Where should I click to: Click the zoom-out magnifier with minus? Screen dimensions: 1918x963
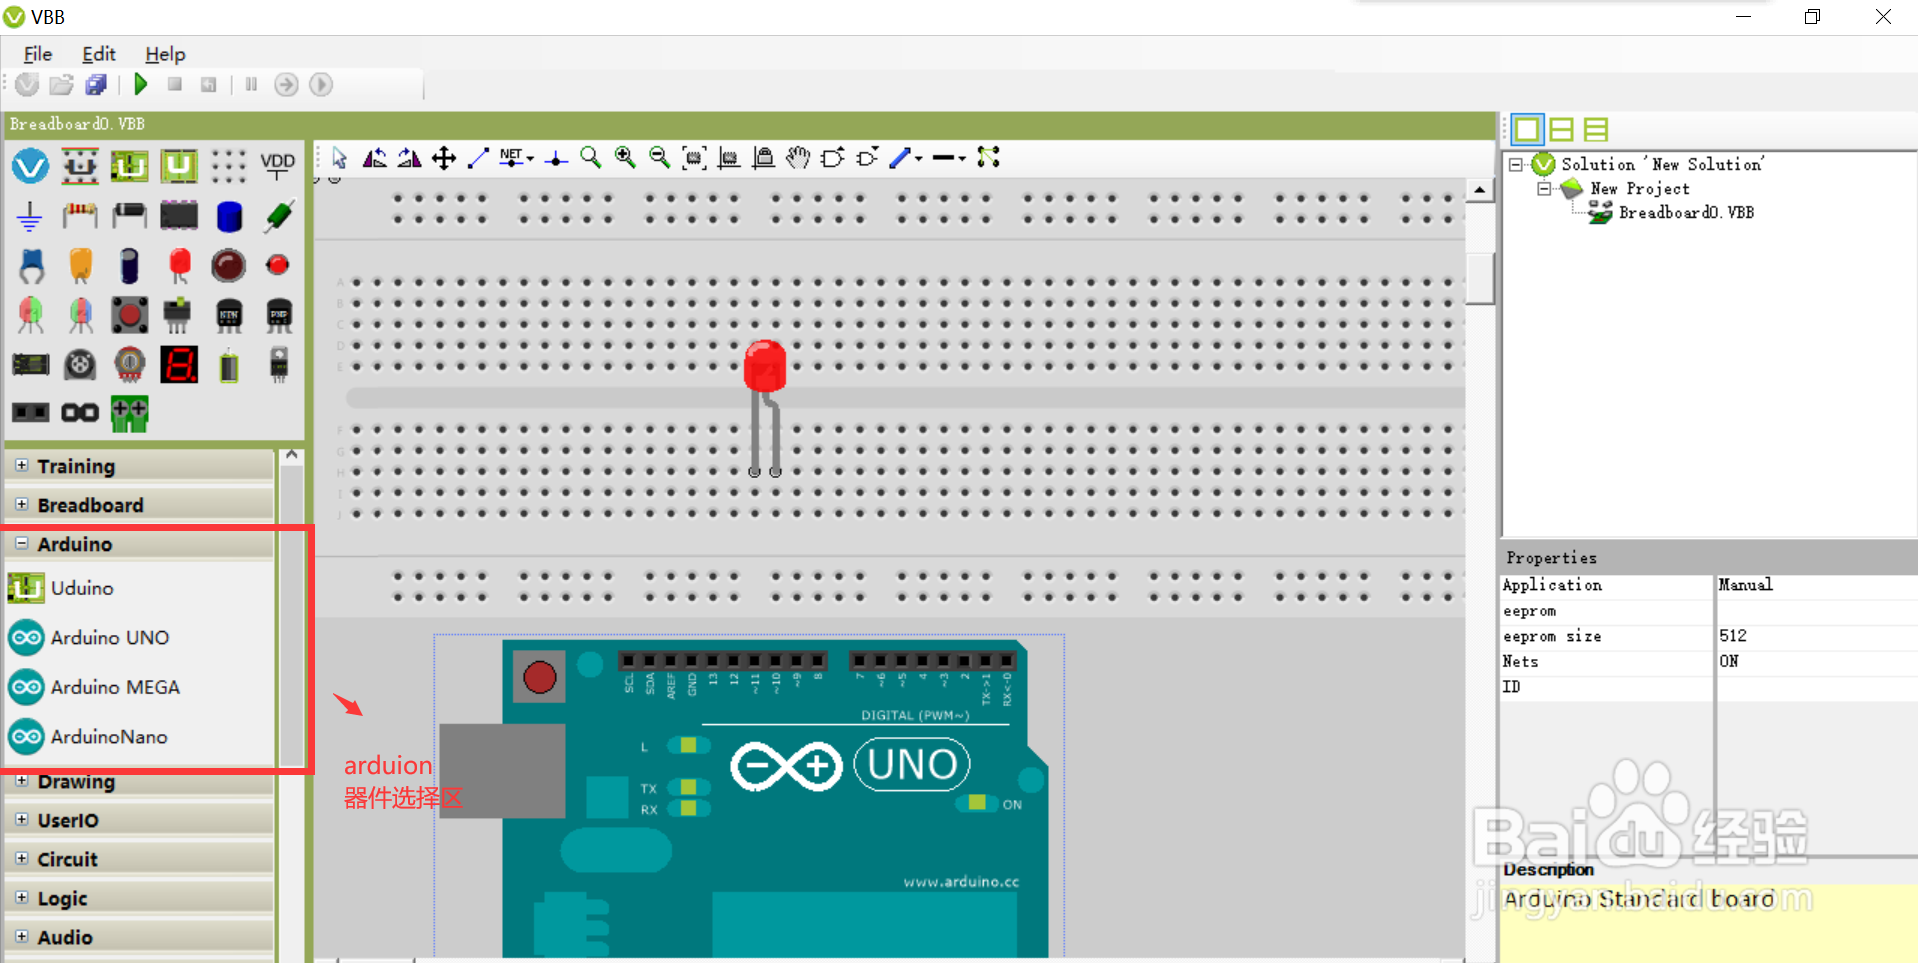pos(659,158)
